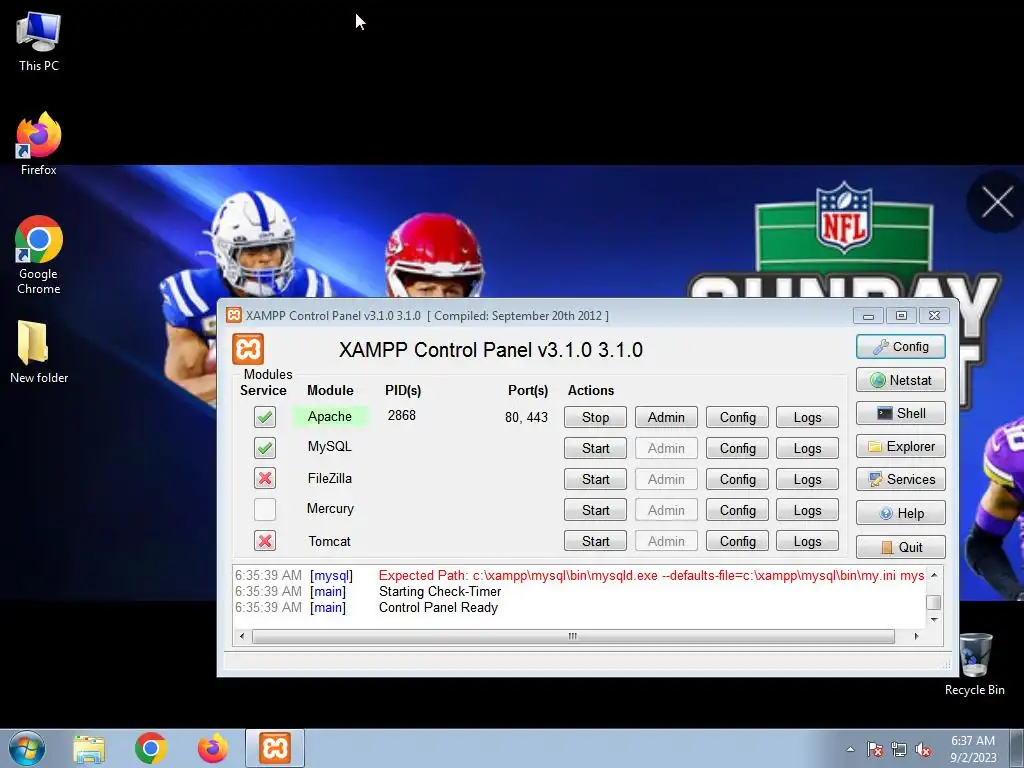This screenshot has height=768, width=1024.
Task: Open the Apache Logs menu
Action: pyautogui.click(x=807, y=417)
